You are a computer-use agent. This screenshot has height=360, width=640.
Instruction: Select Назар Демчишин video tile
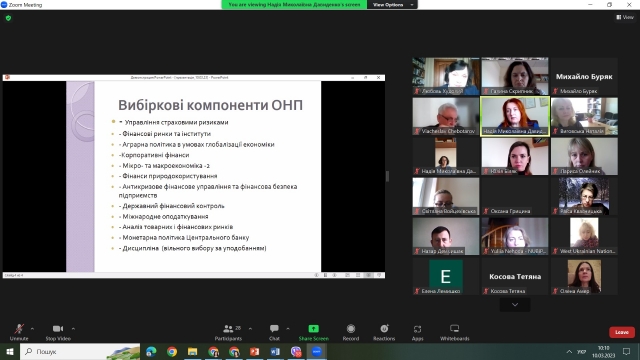(446, 236)
